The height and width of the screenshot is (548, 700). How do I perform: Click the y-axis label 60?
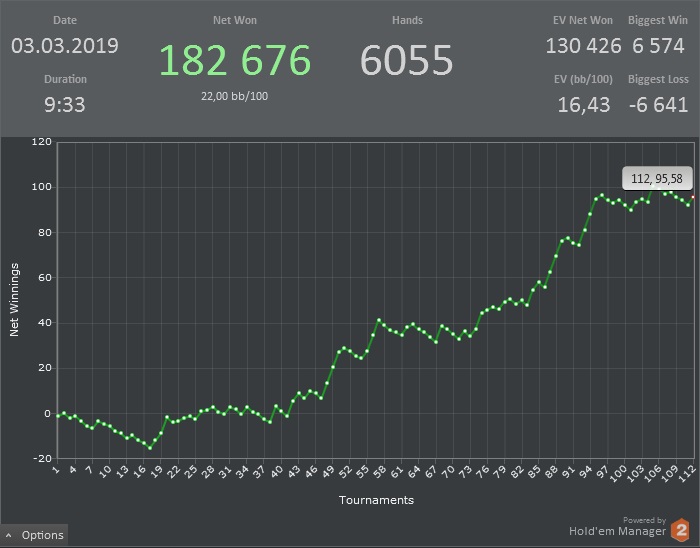tap(44, 278)
